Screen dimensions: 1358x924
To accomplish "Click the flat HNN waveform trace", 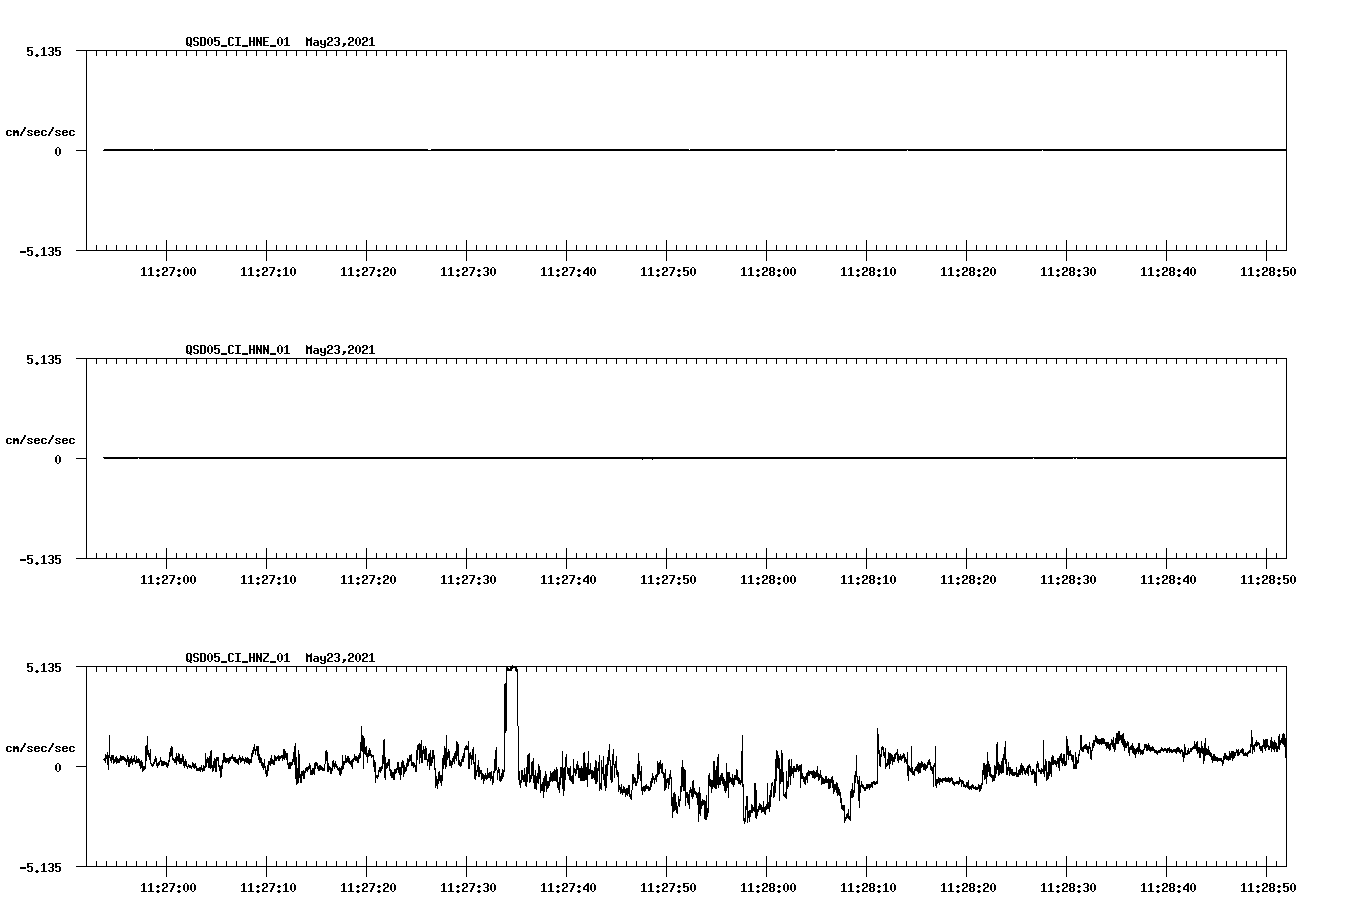I will [x=600, y=458].
